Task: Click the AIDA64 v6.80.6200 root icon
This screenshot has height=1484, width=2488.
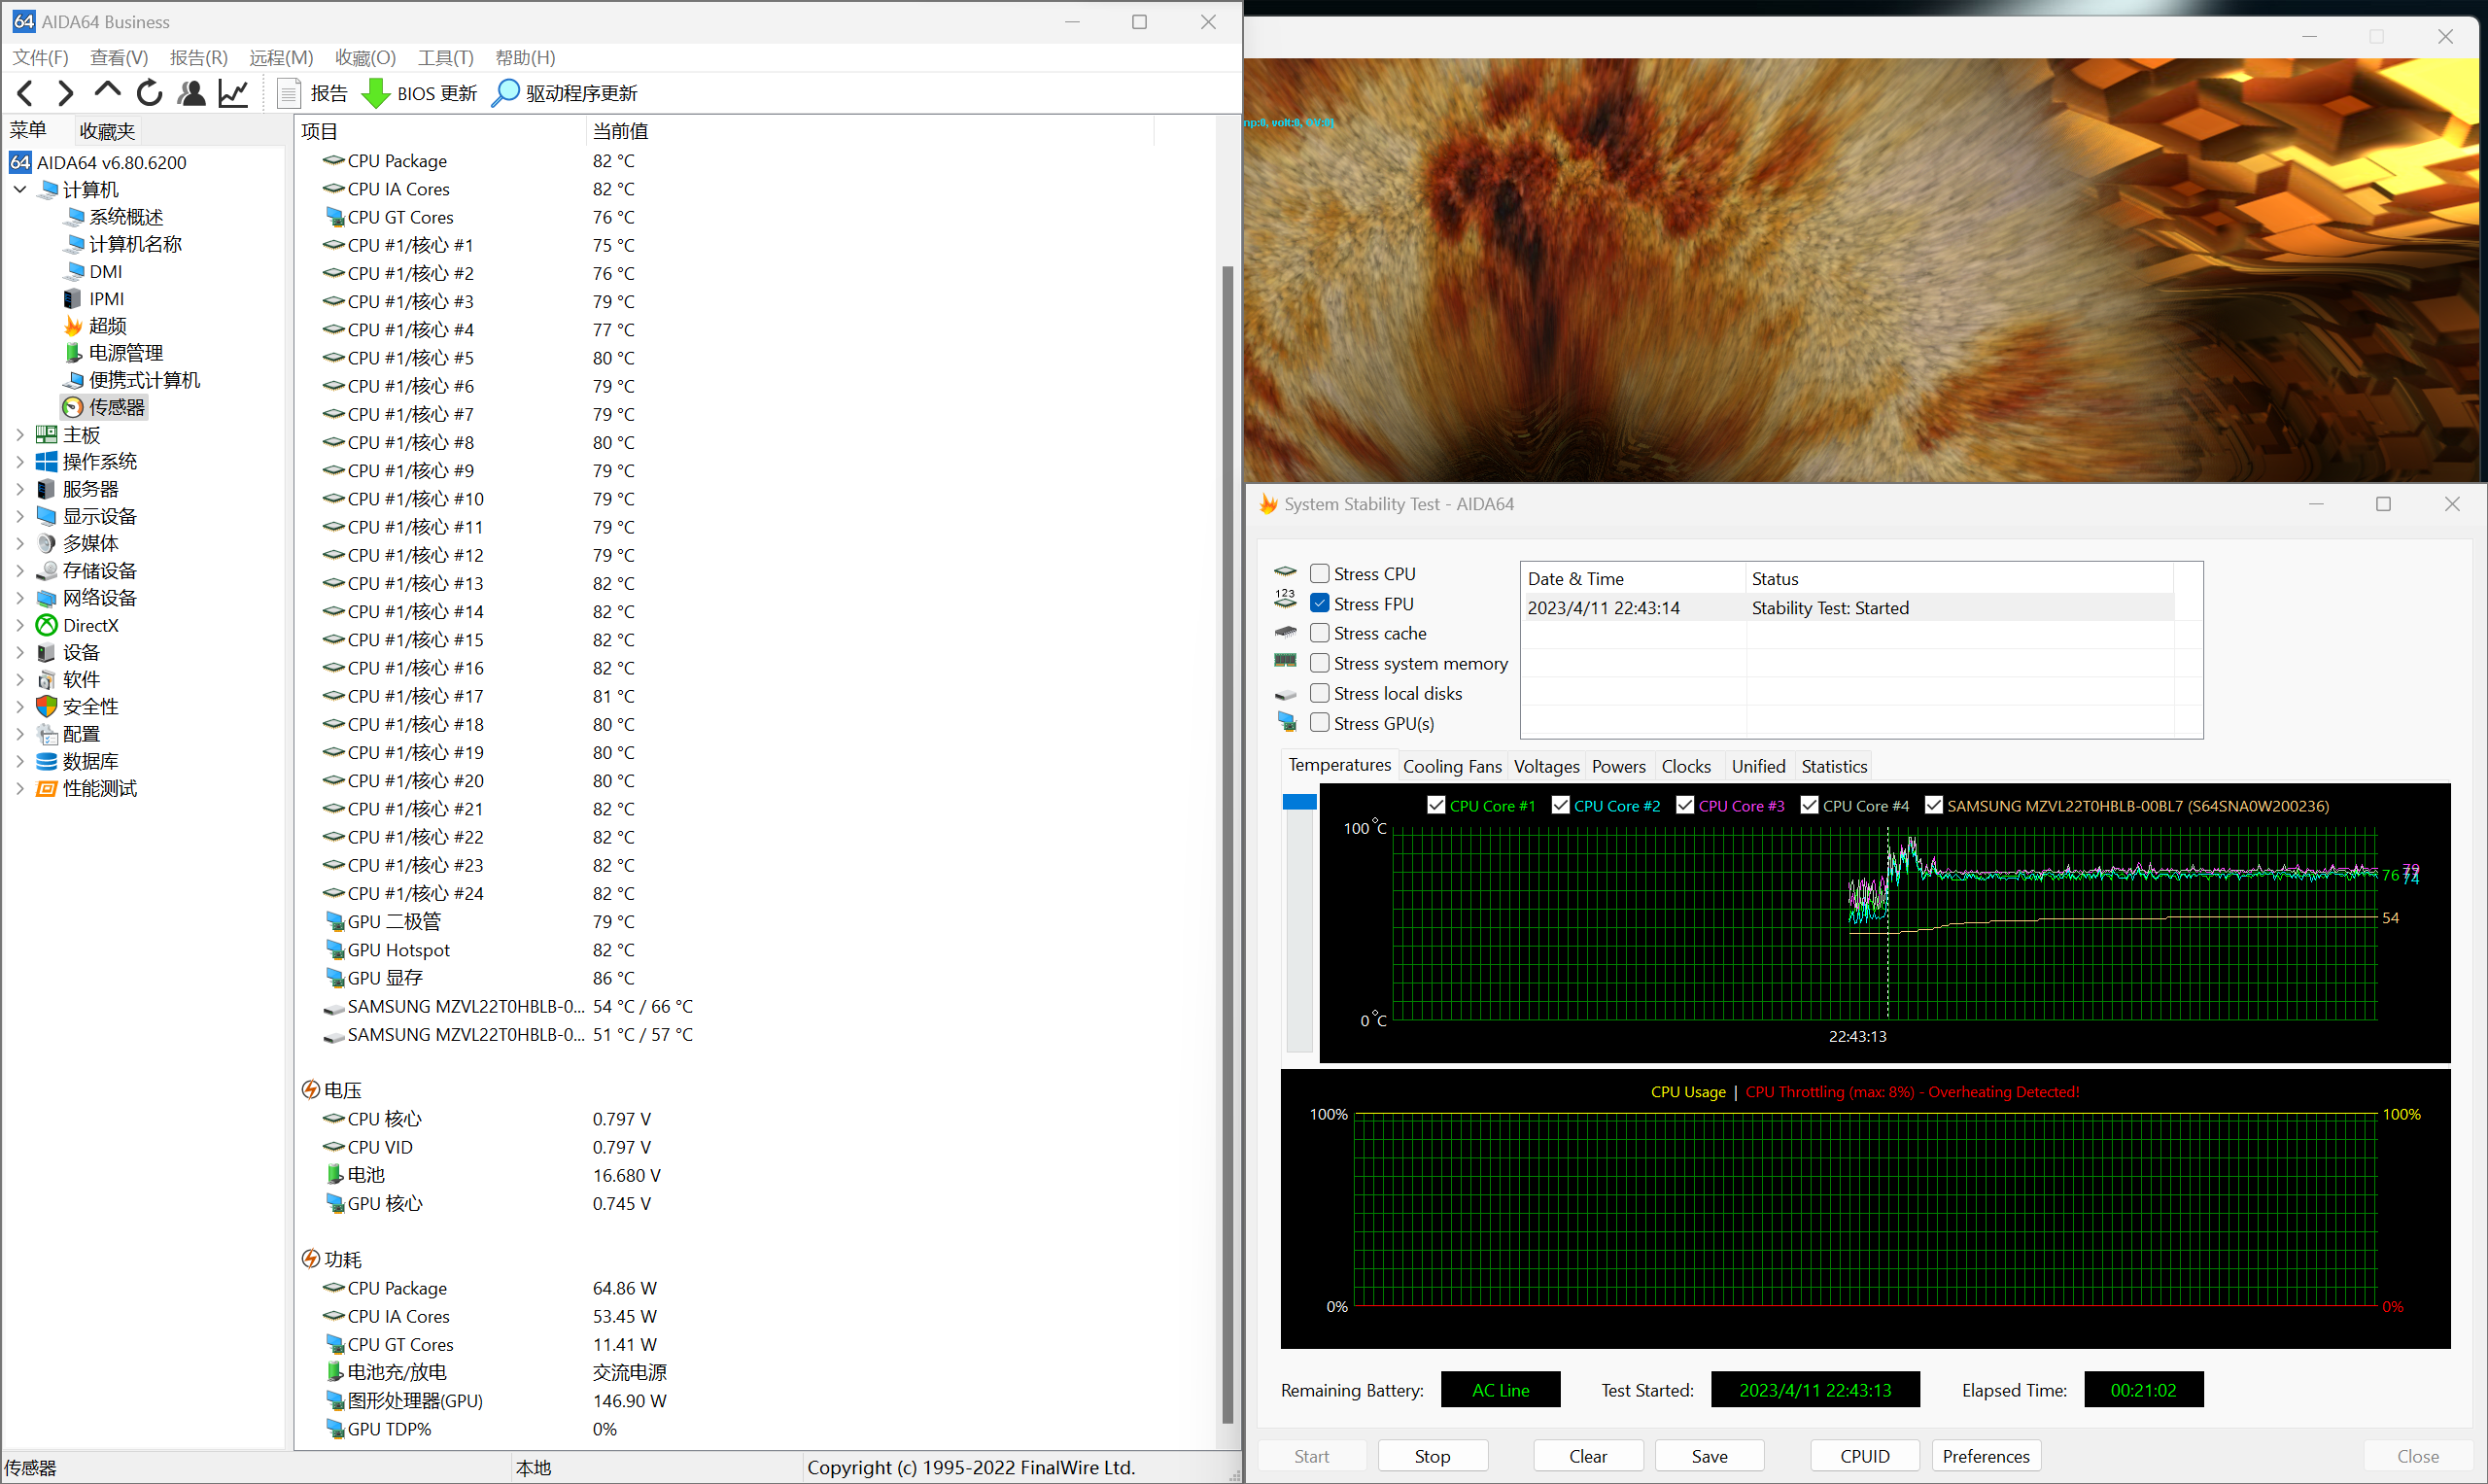Action: (20, 162)
